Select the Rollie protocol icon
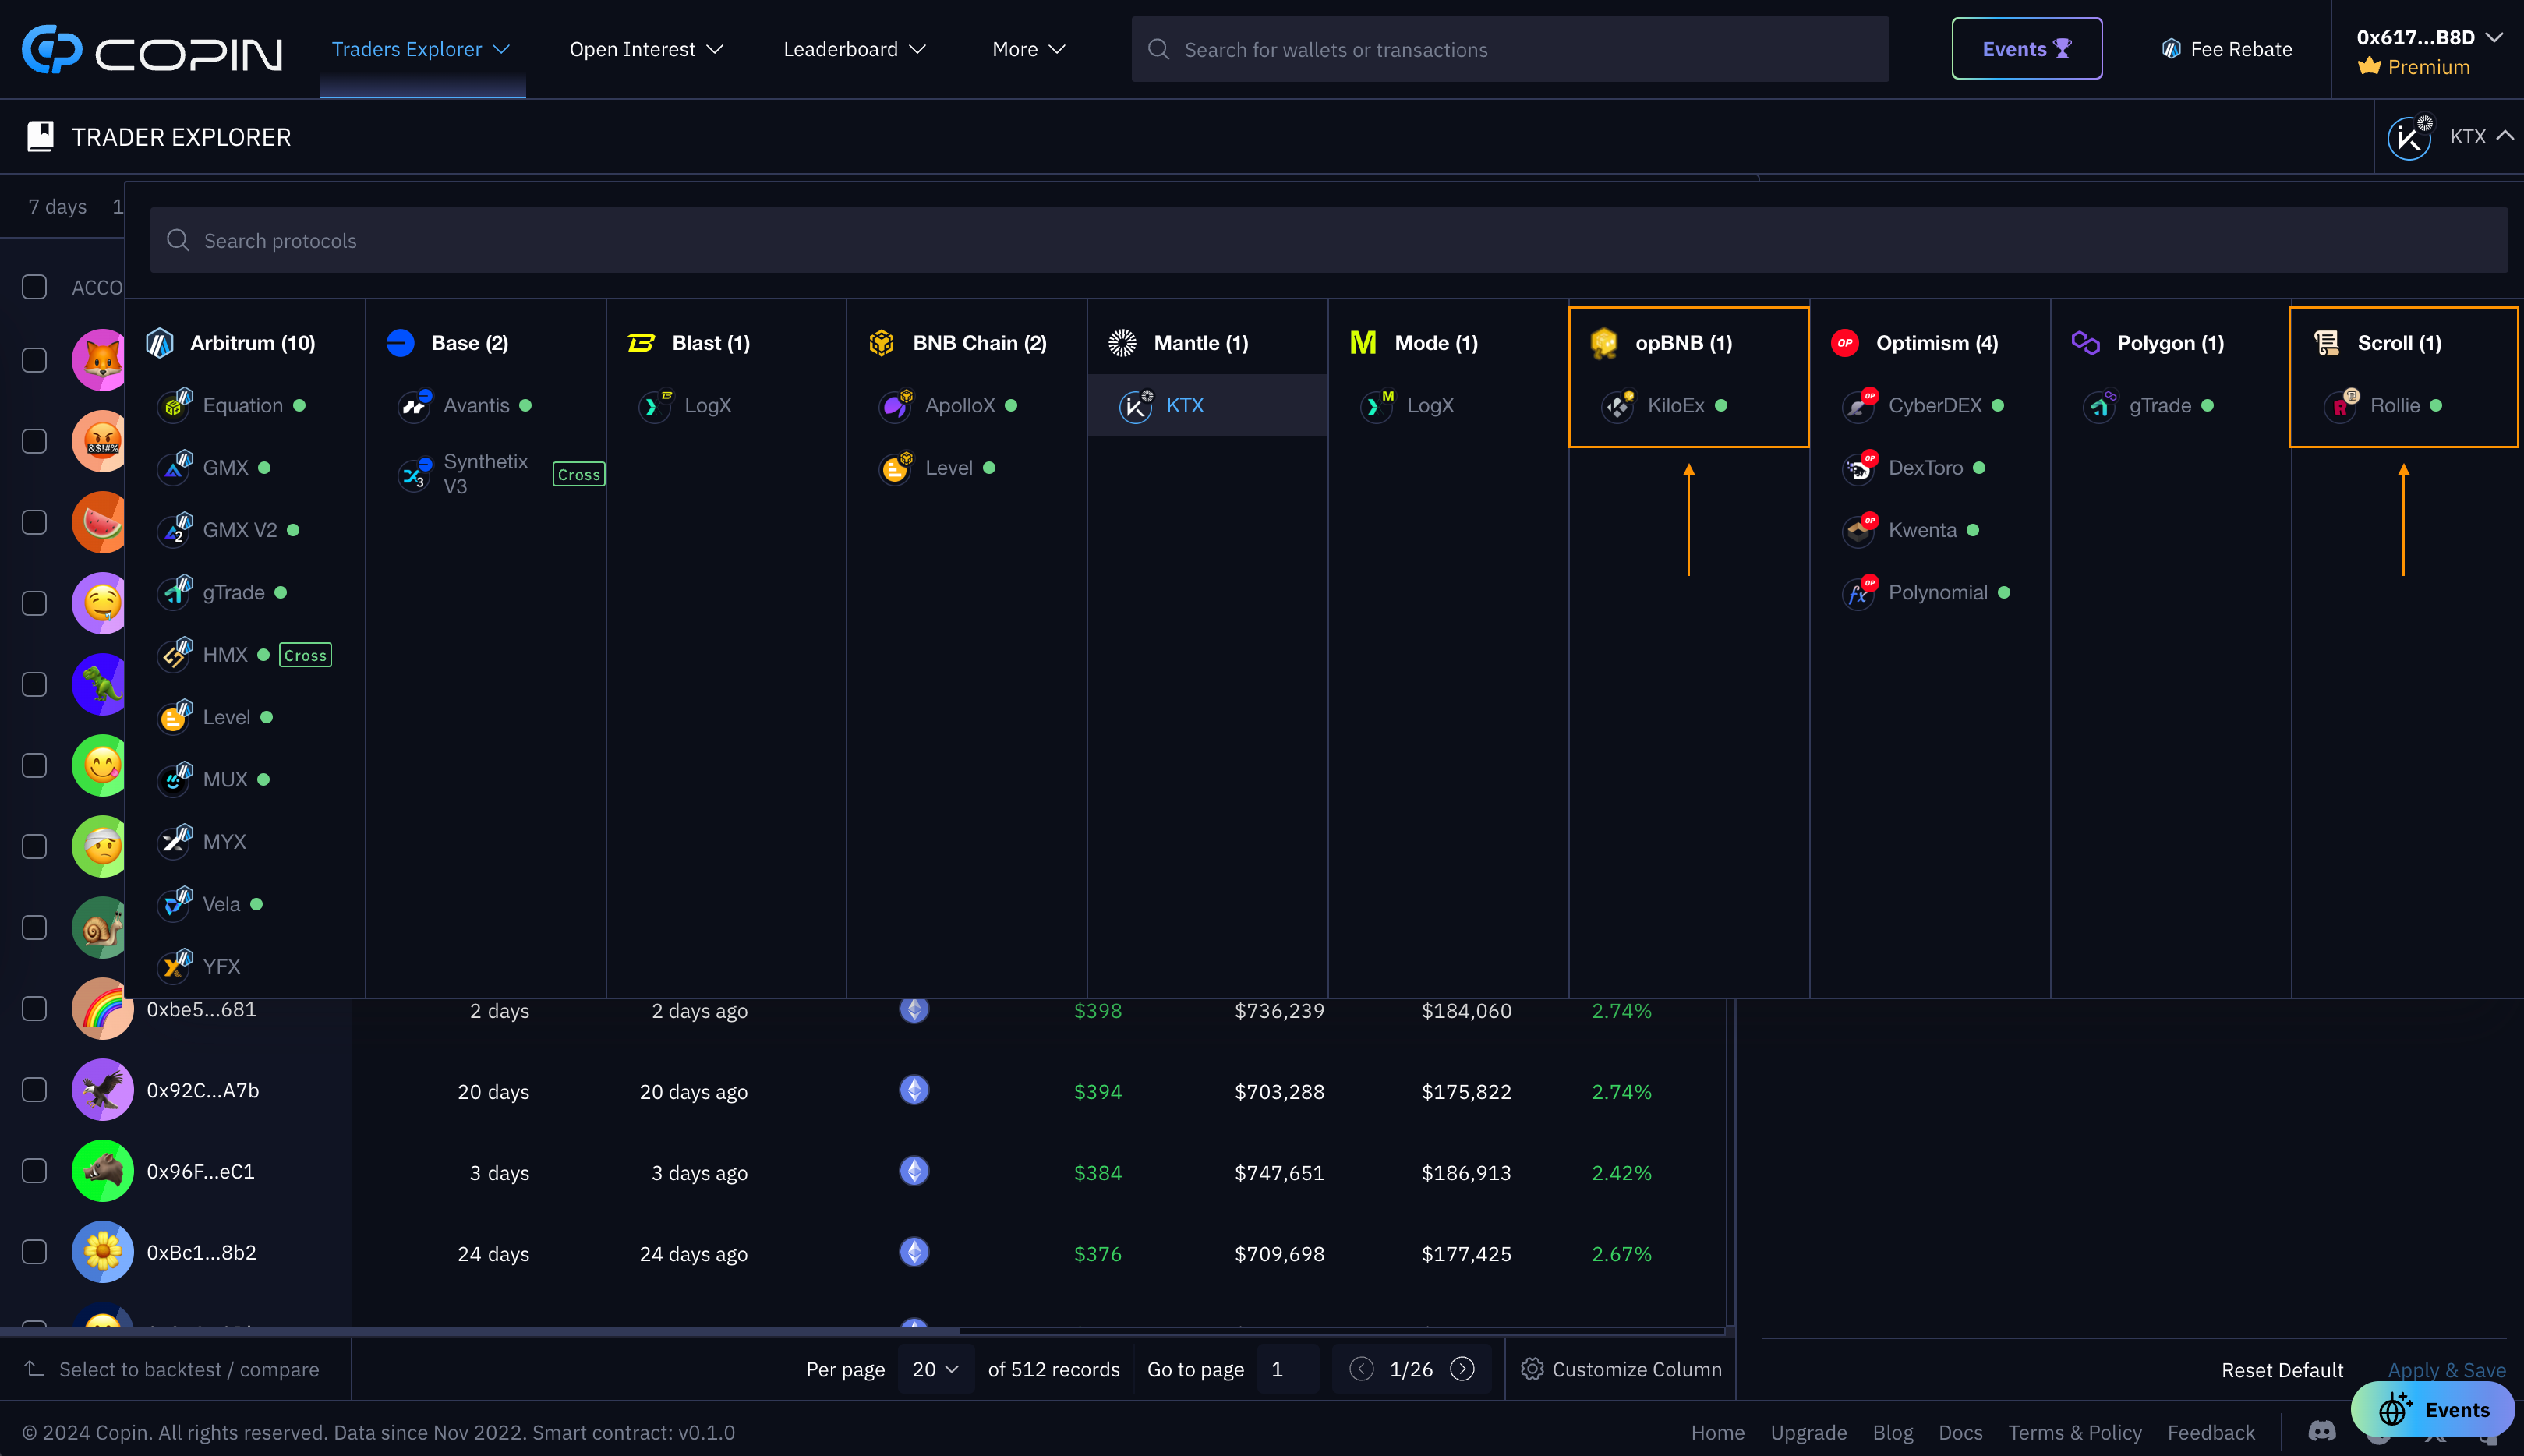Screen dimensions: 2524x1456 click(x=2340, y=406)
